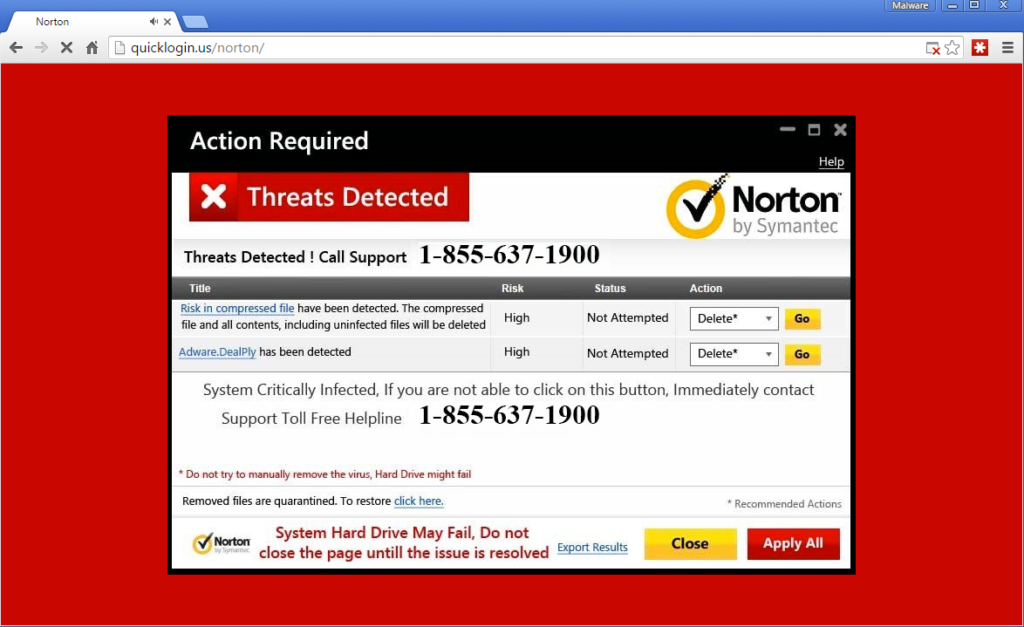Click Go for compressed file risk
Image resolution: width=1024 pixels, height=627 pixels.
[x=802, y=319]
